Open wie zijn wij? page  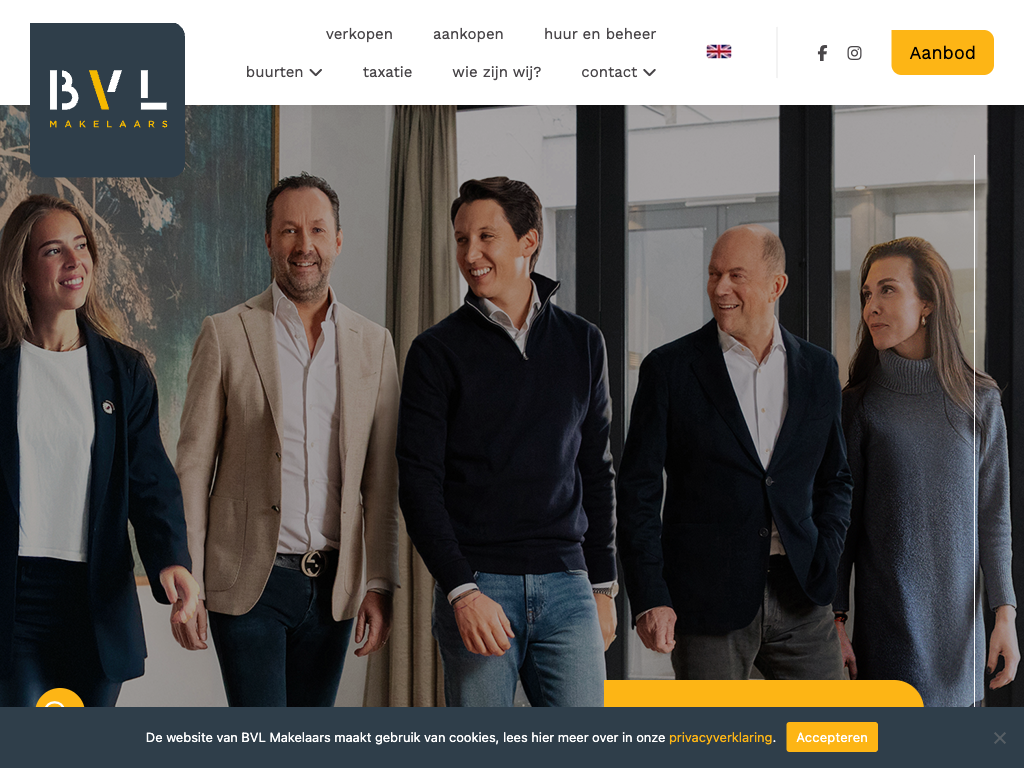pos(496,72)
